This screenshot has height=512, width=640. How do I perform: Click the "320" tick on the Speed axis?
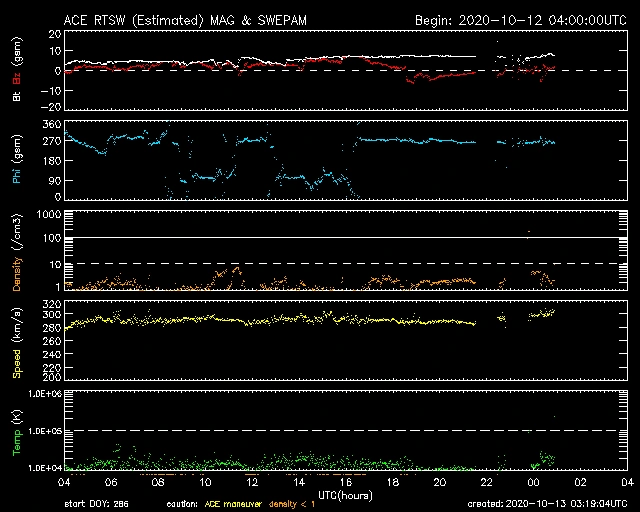pos(52,304)
